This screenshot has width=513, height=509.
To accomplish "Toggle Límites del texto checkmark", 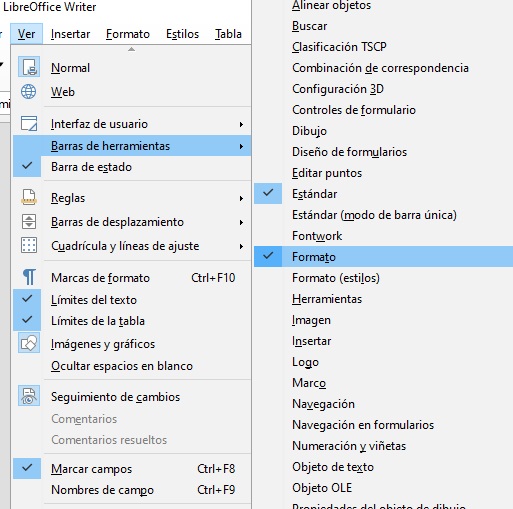I will click(x=27, y=299).
